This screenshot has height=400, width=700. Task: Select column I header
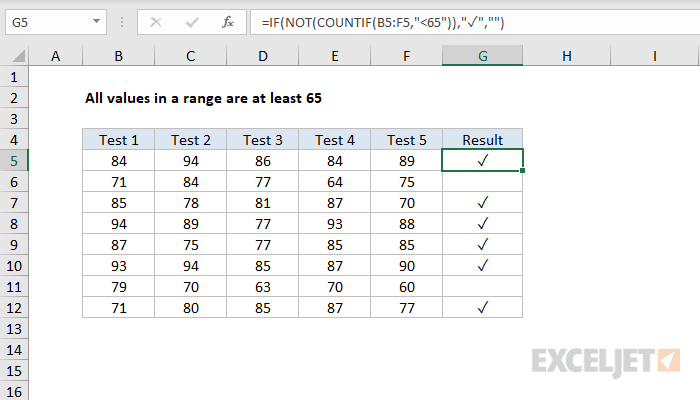tap(654, 57)
